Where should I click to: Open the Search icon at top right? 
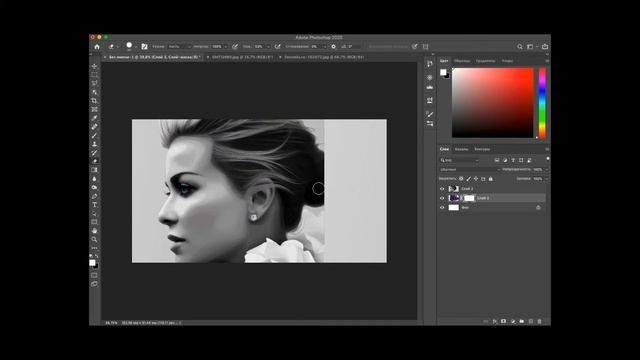520,47
